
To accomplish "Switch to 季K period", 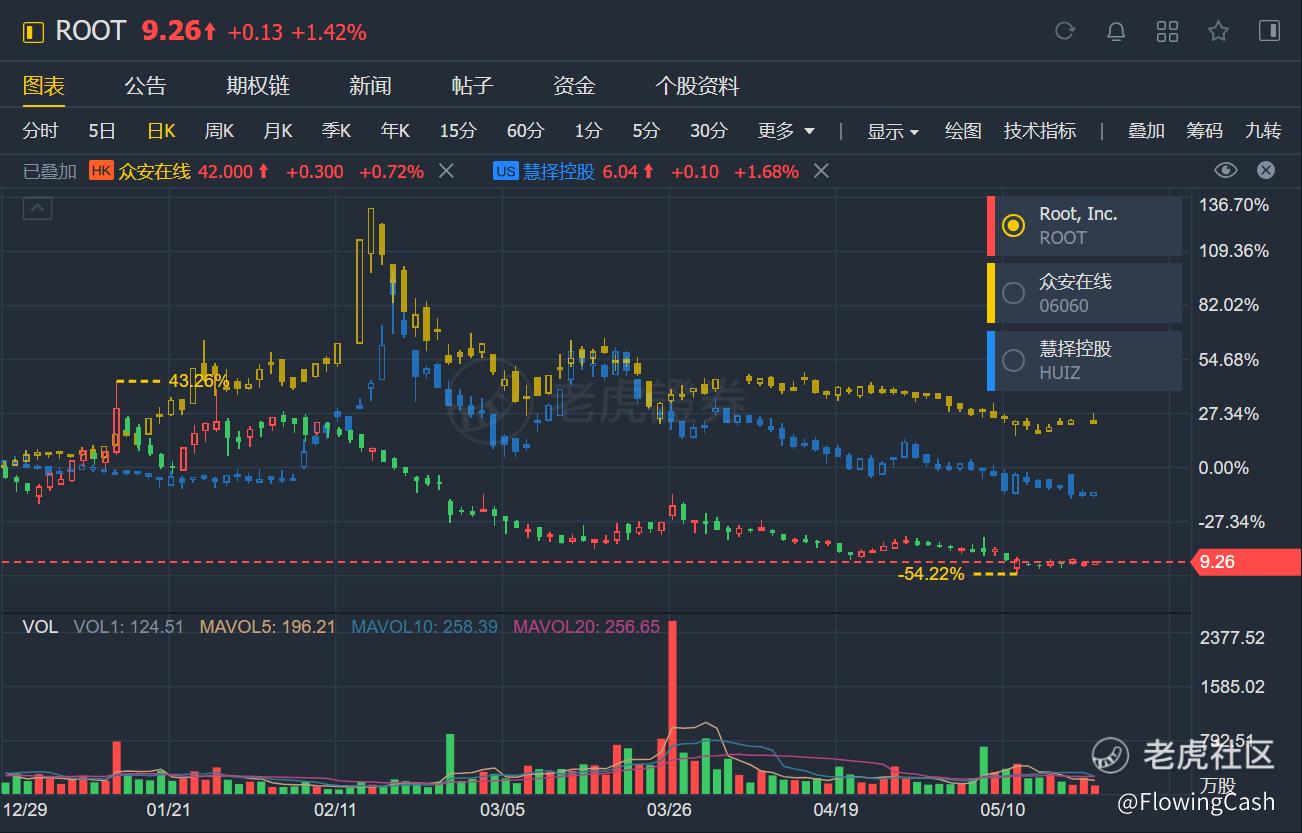I will 336,131.
